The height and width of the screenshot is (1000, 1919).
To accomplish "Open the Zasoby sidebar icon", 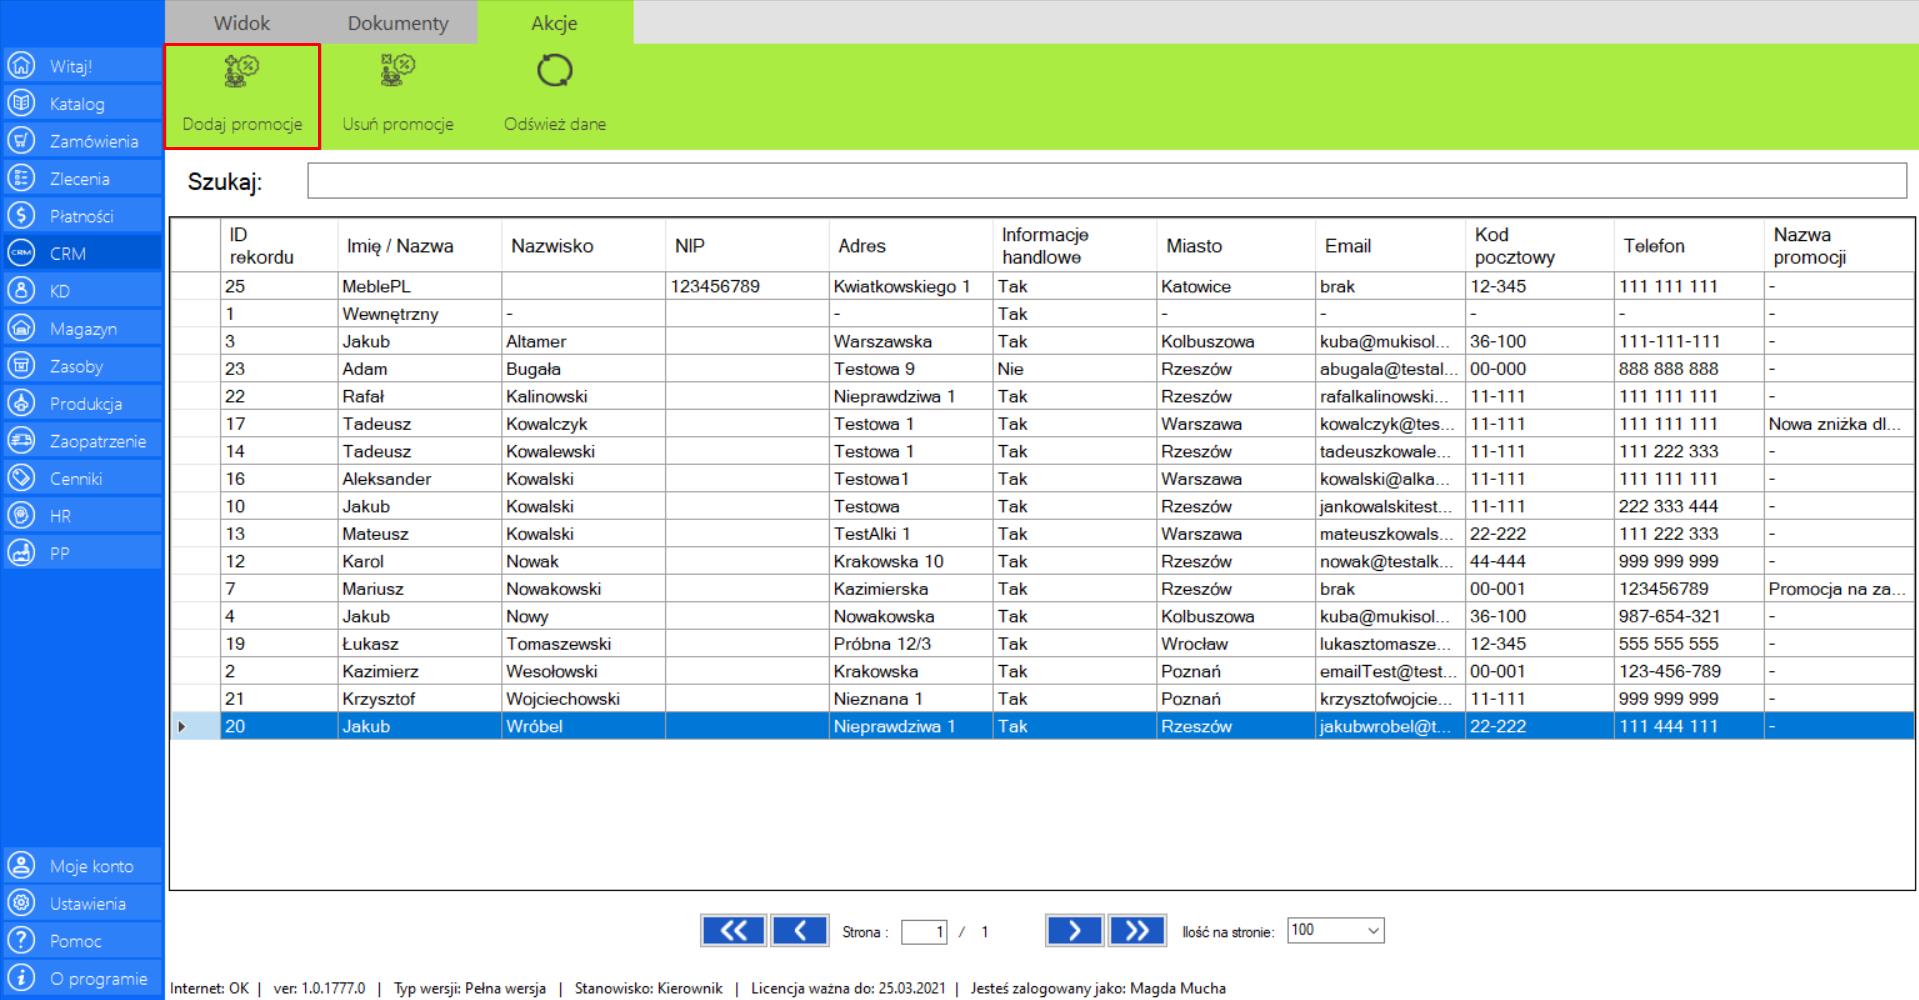I will tap(21, 366).
